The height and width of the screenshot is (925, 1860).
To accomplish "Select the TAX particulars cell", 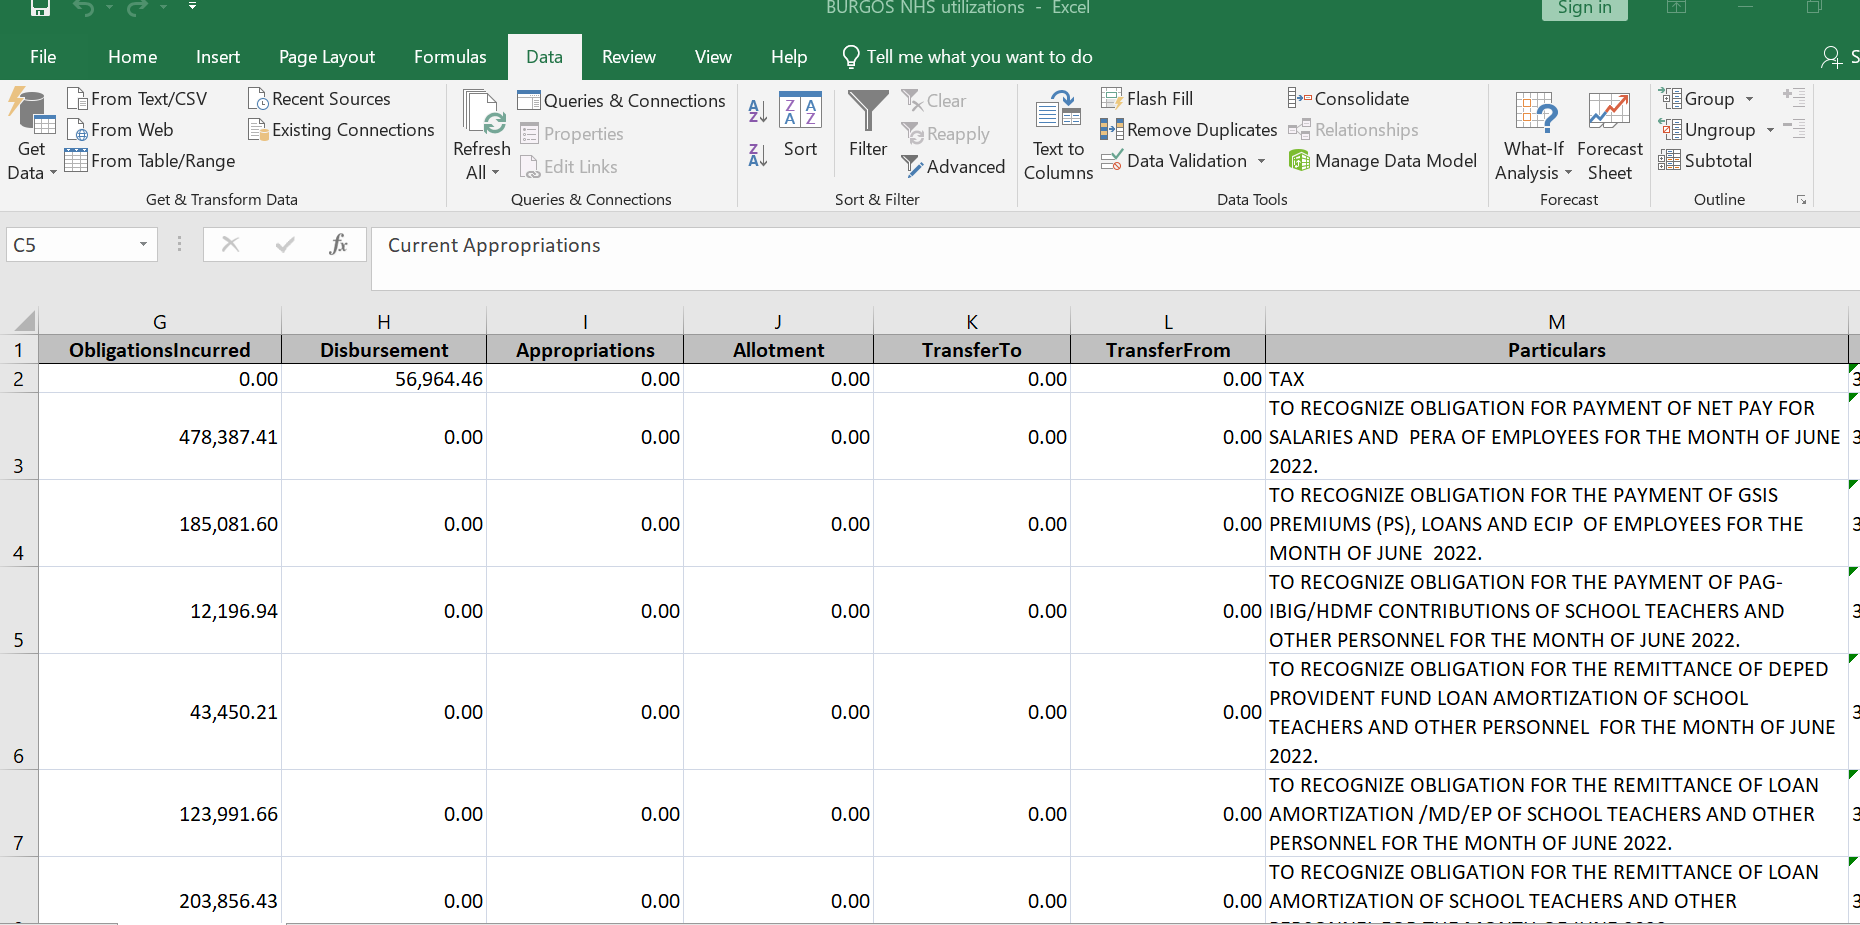I will [x=1557, y=379].
